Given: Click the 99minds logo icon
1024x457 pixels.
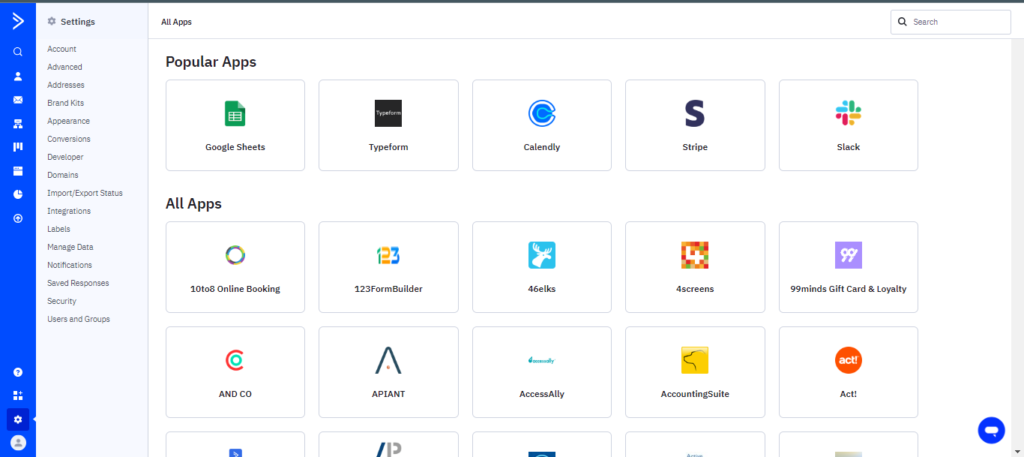Looking at the screenshot, I should [848, 255].
